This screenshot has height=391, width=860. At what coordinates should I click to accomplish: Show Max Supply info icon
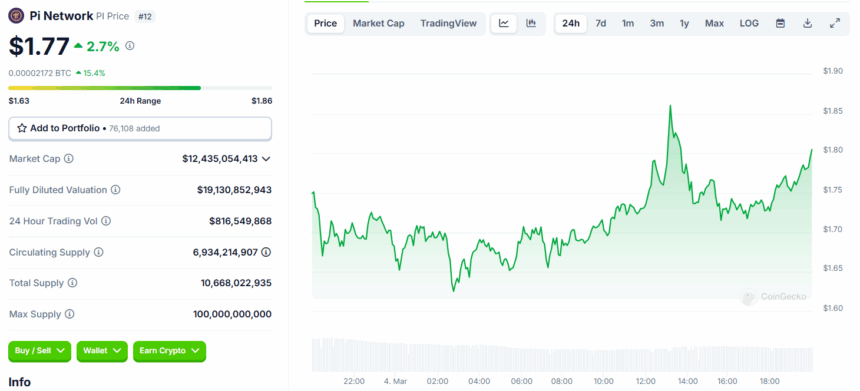[70, 314]
